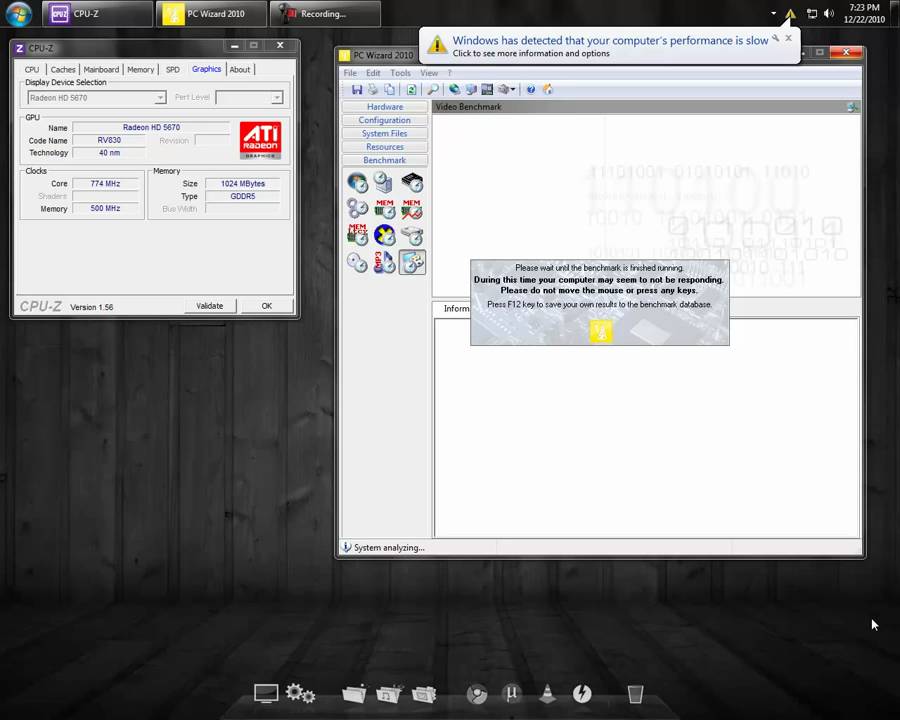Click the Save icon in PC Wizard toolbar

tap(356, 90)
